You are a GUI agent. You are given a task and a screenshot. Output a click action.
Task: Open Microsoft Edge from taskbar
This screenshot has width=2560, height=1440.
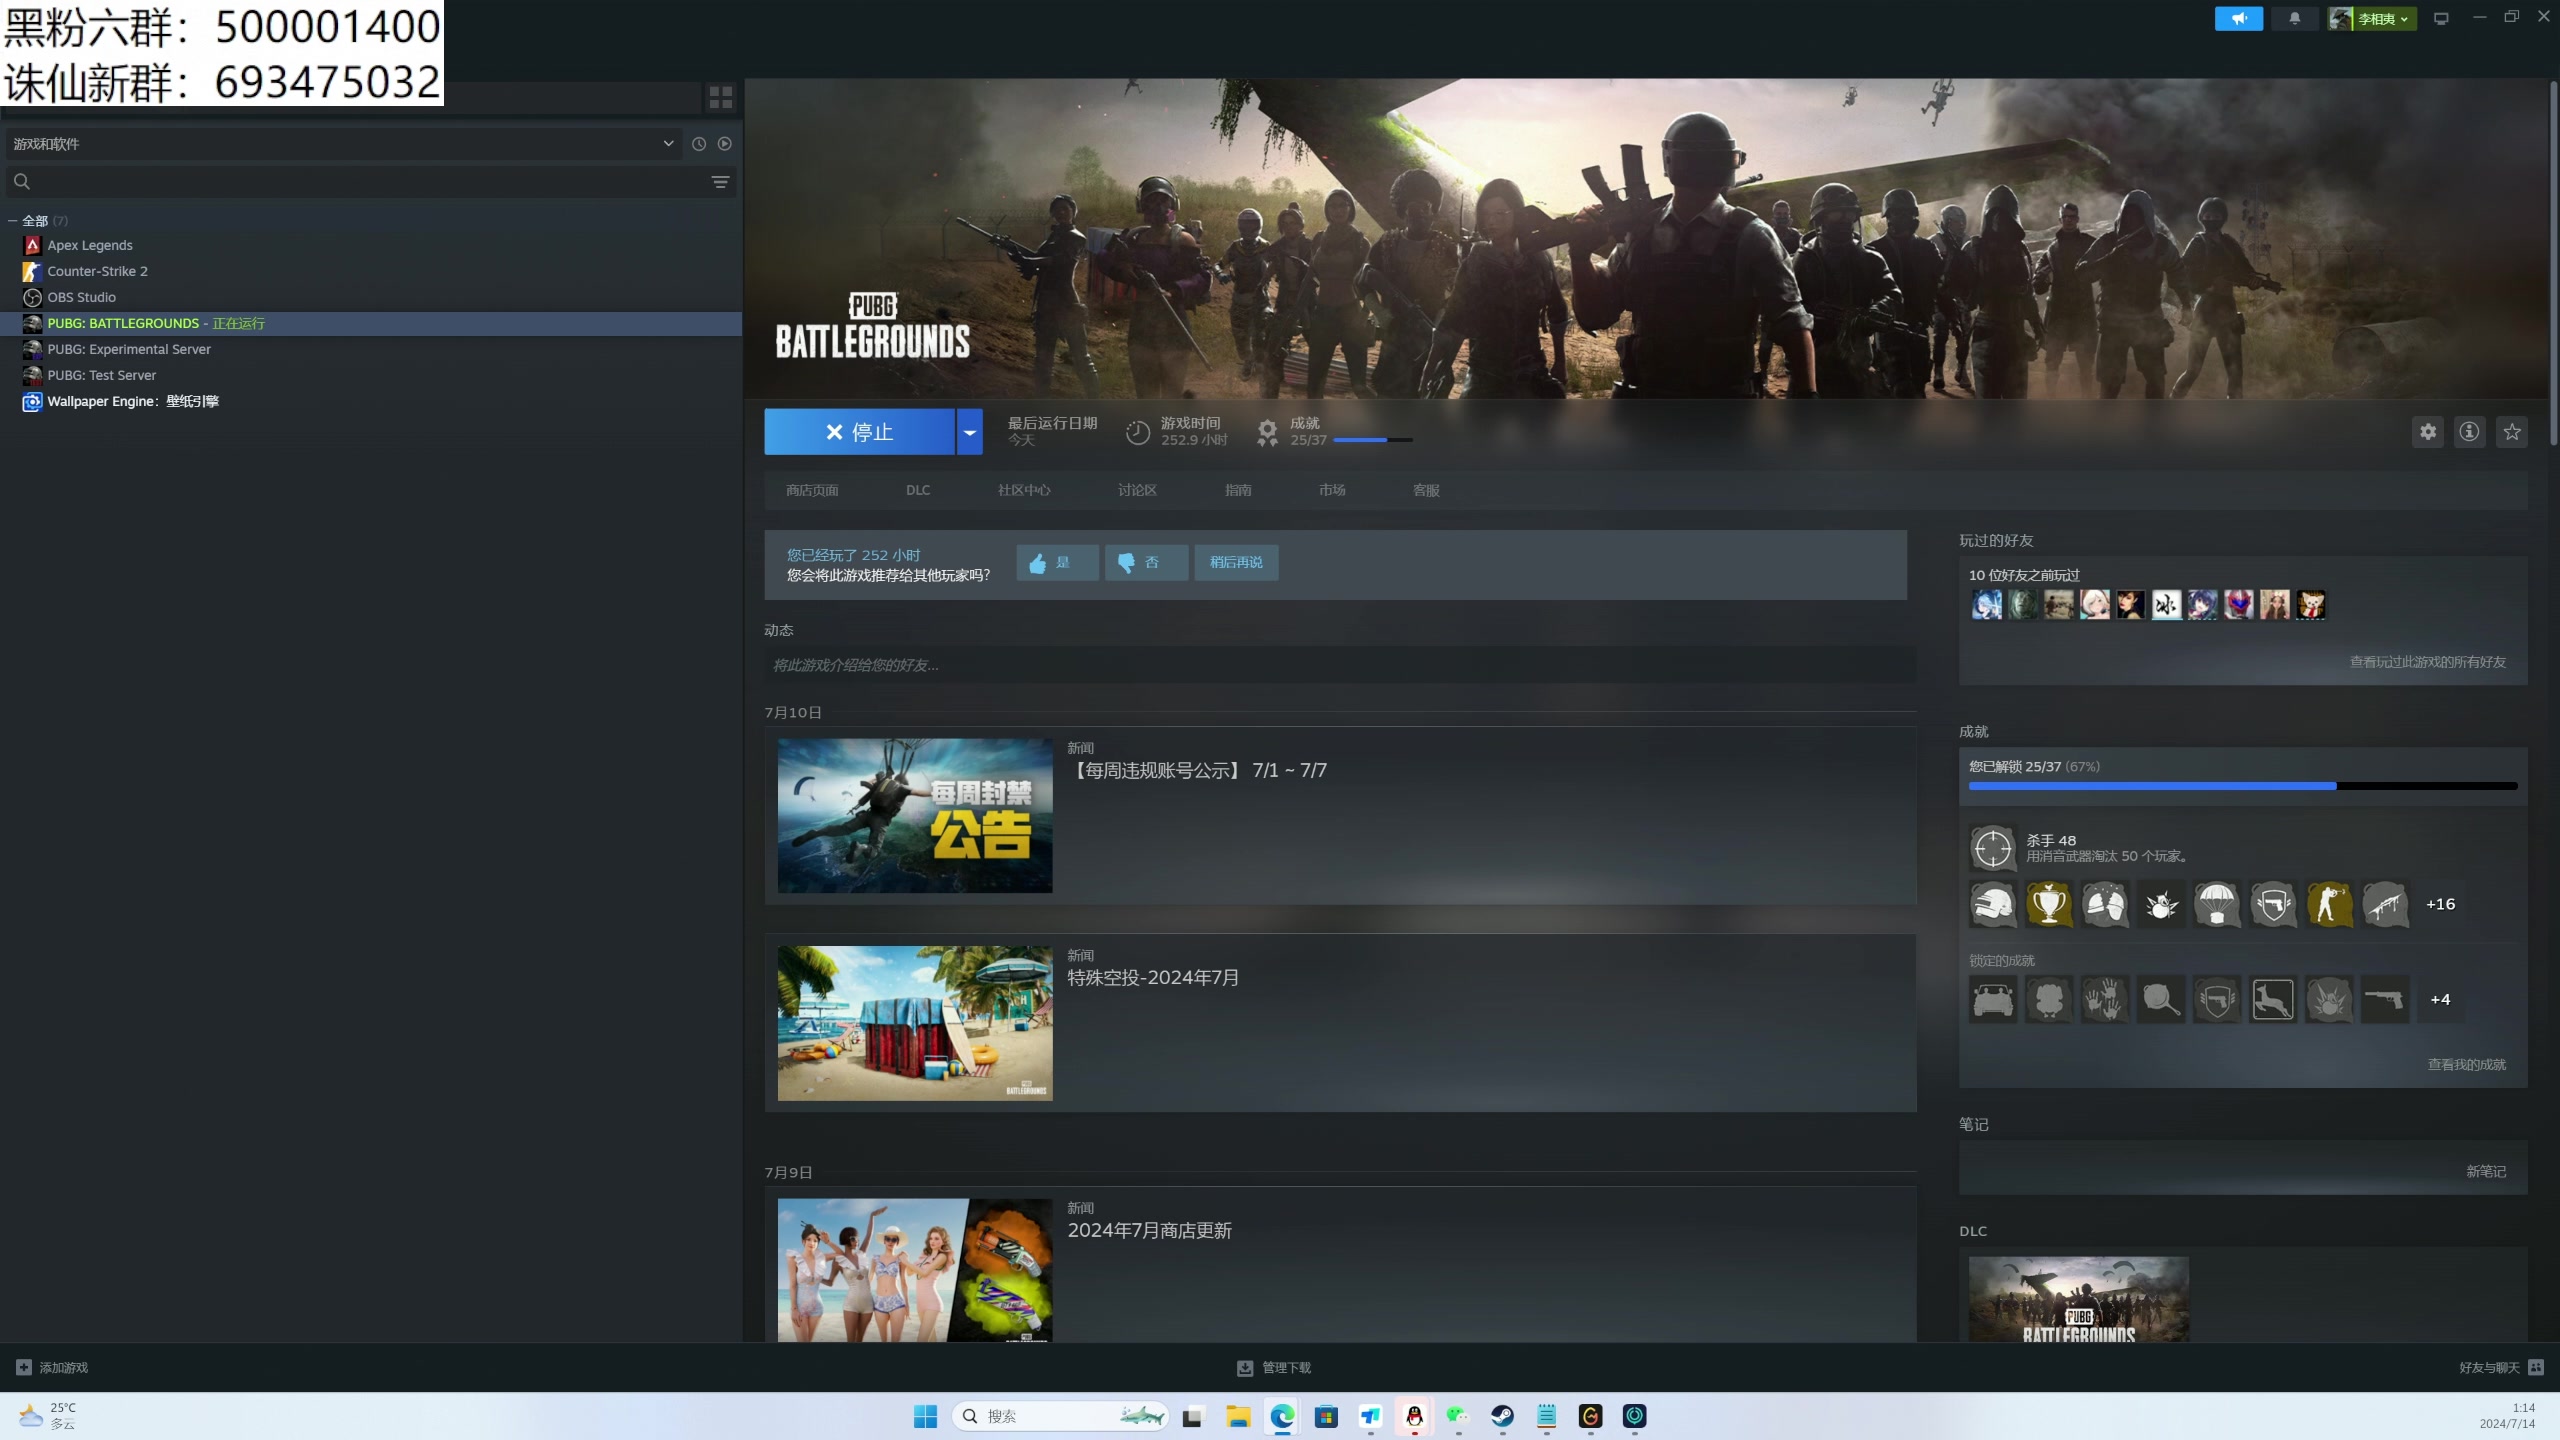tap(1282, 1417)
